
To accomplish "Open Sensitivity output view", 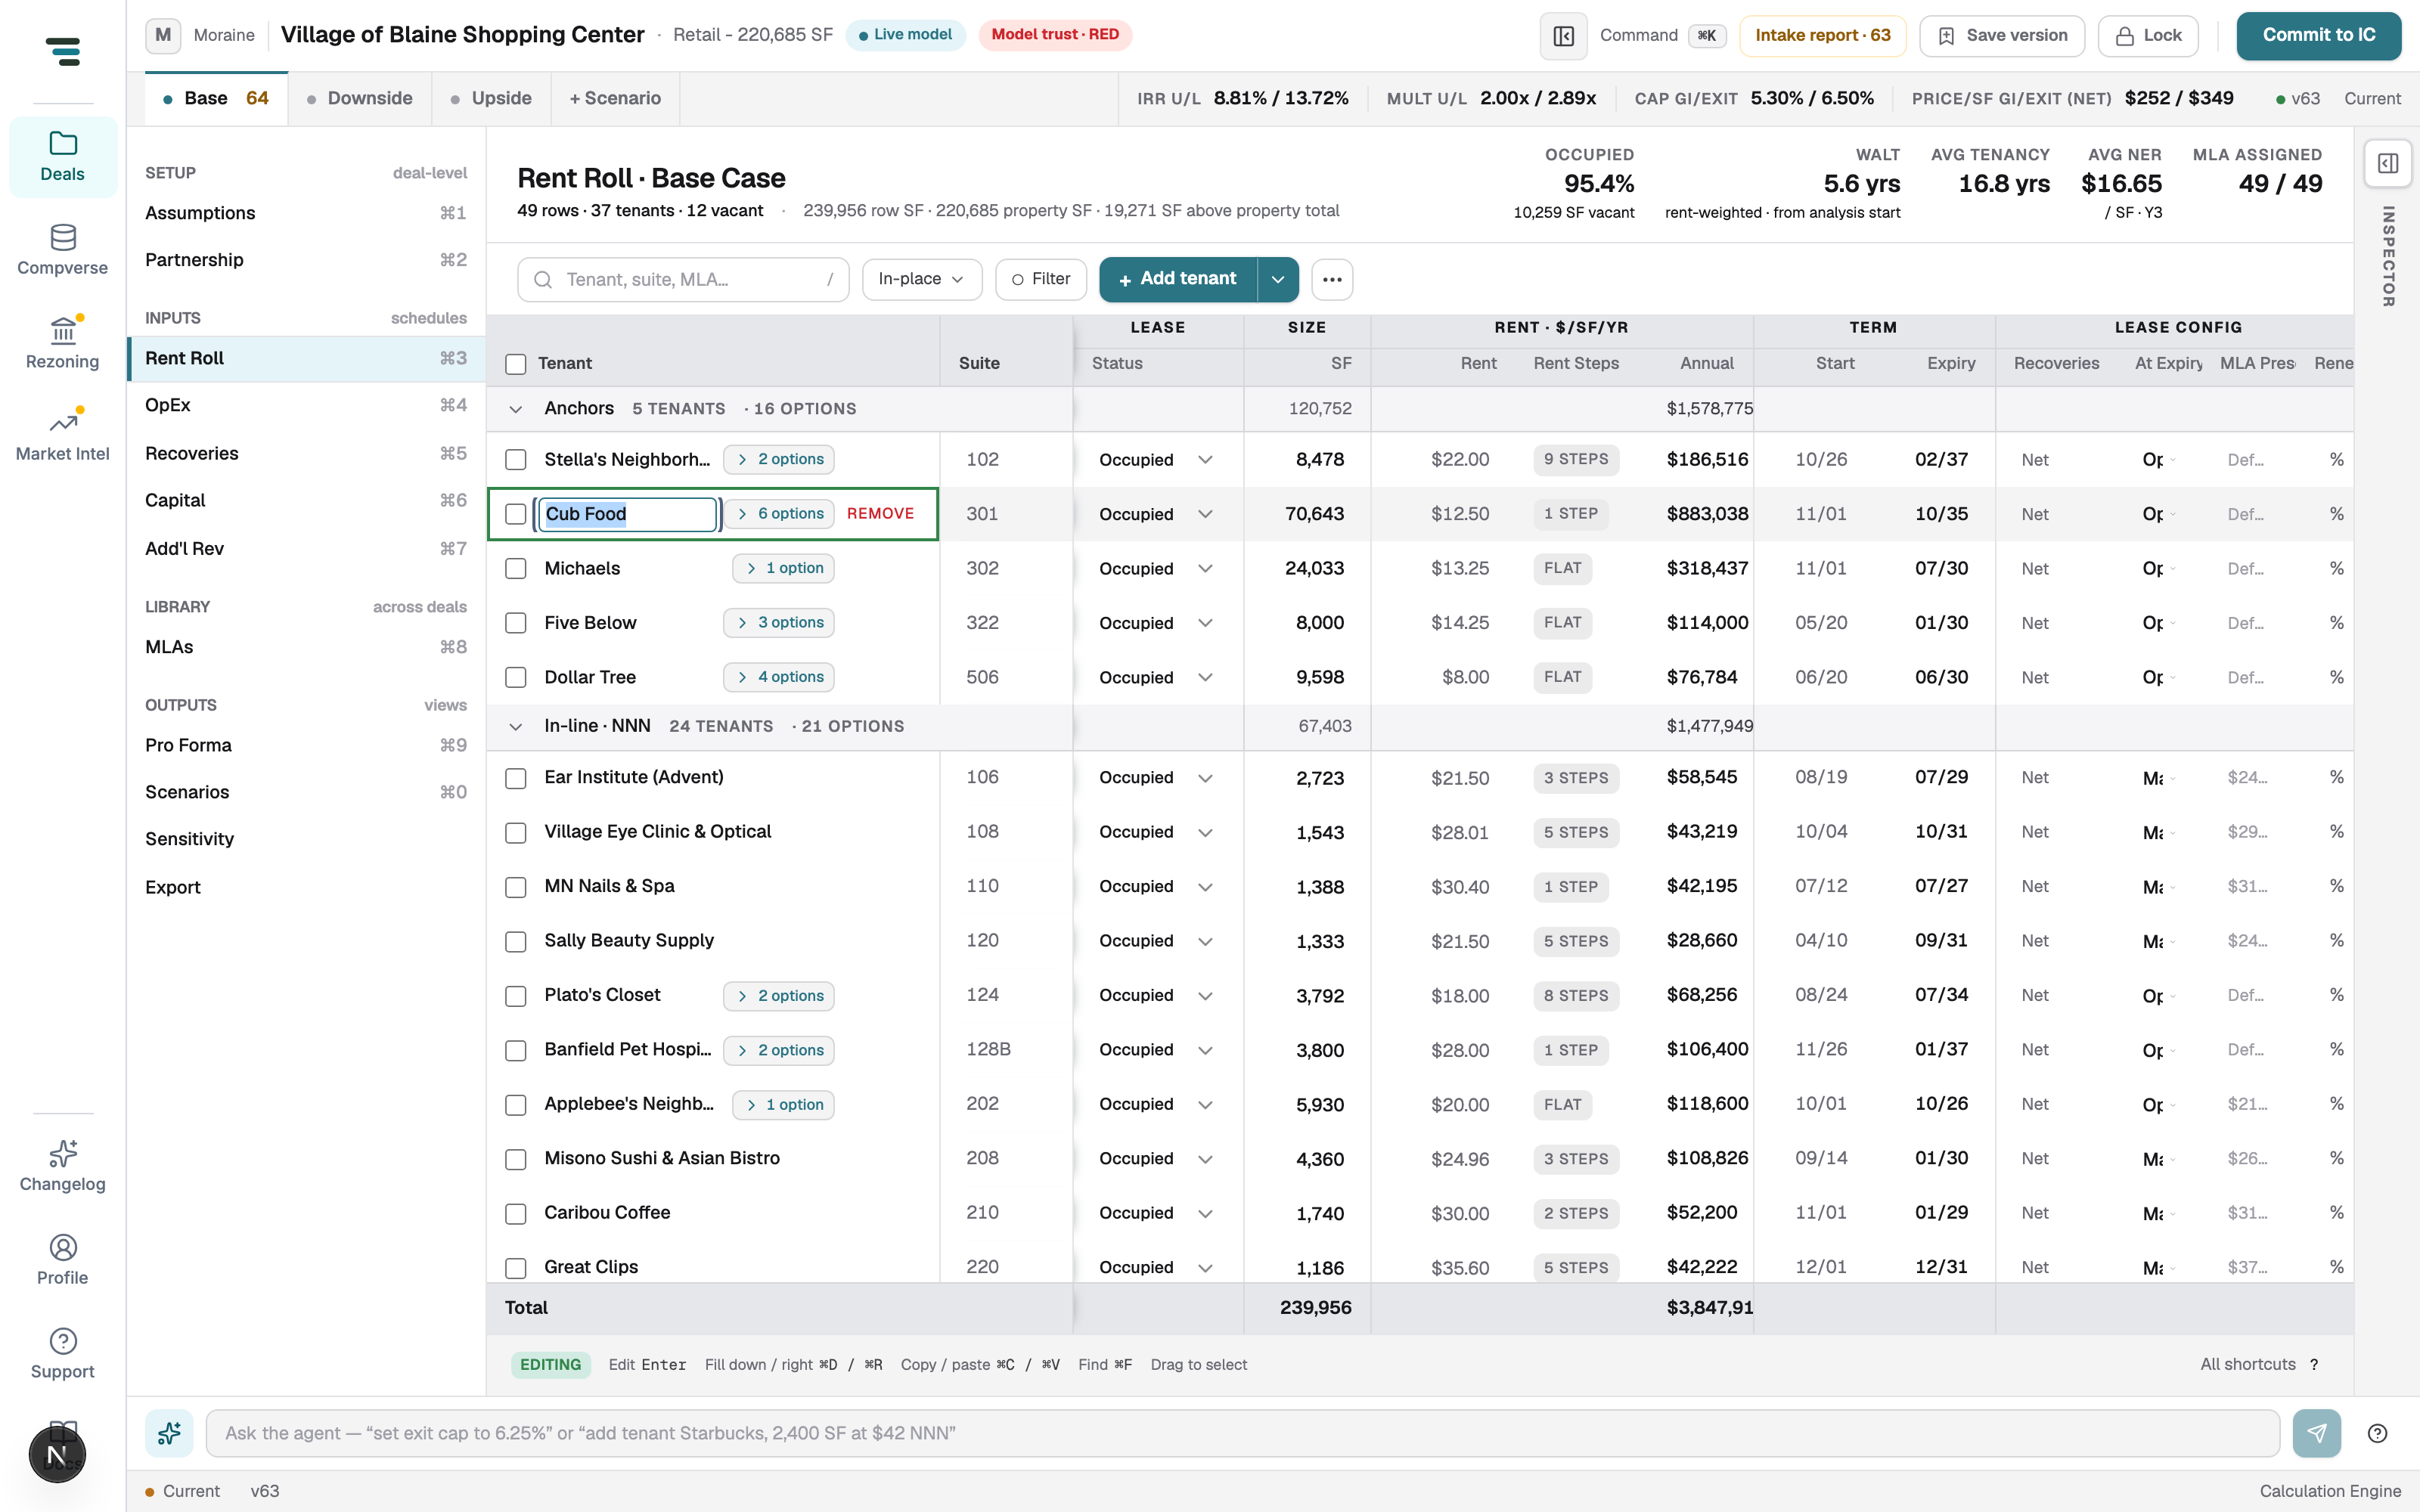I will coord(306,839).
